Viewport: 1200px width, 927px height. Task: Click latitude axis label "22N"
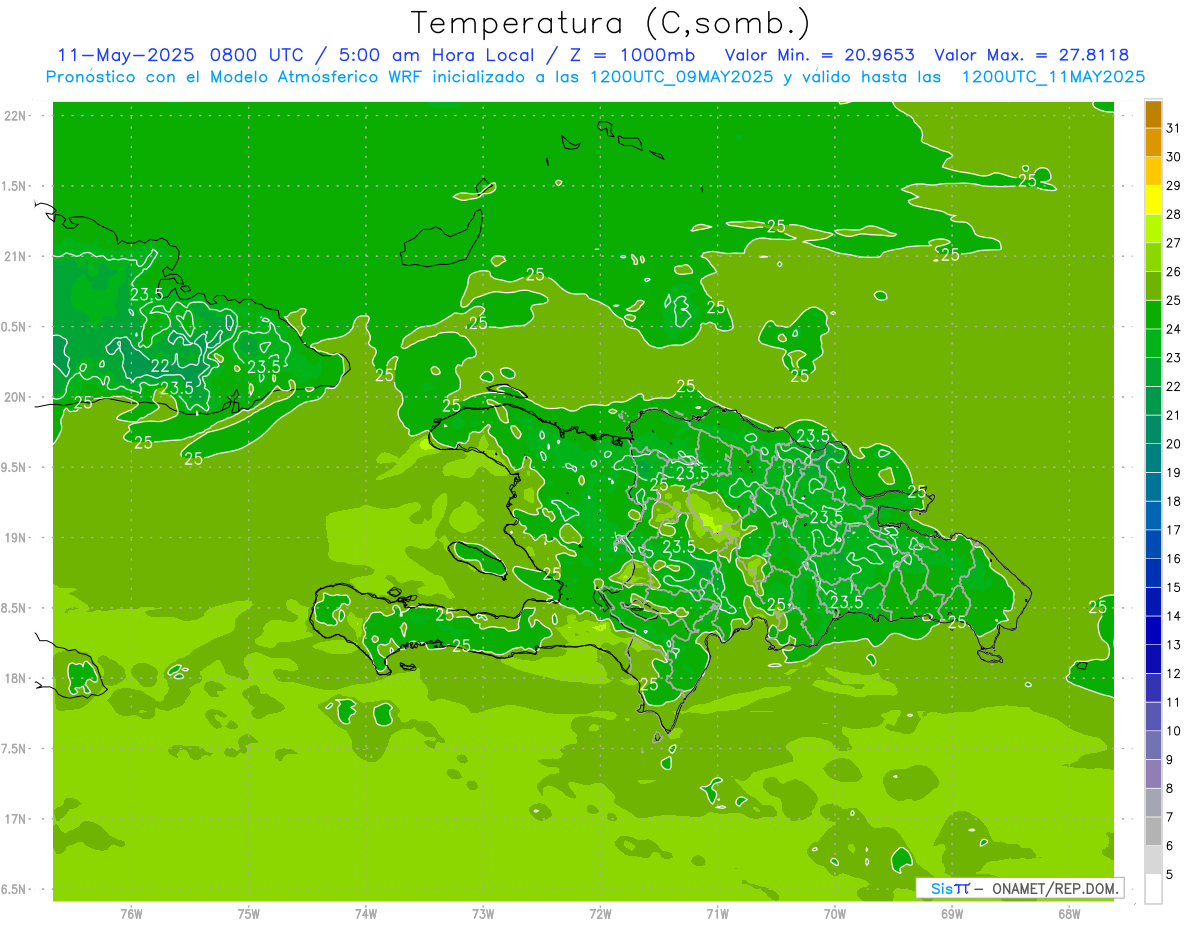(x=15, y=116)
